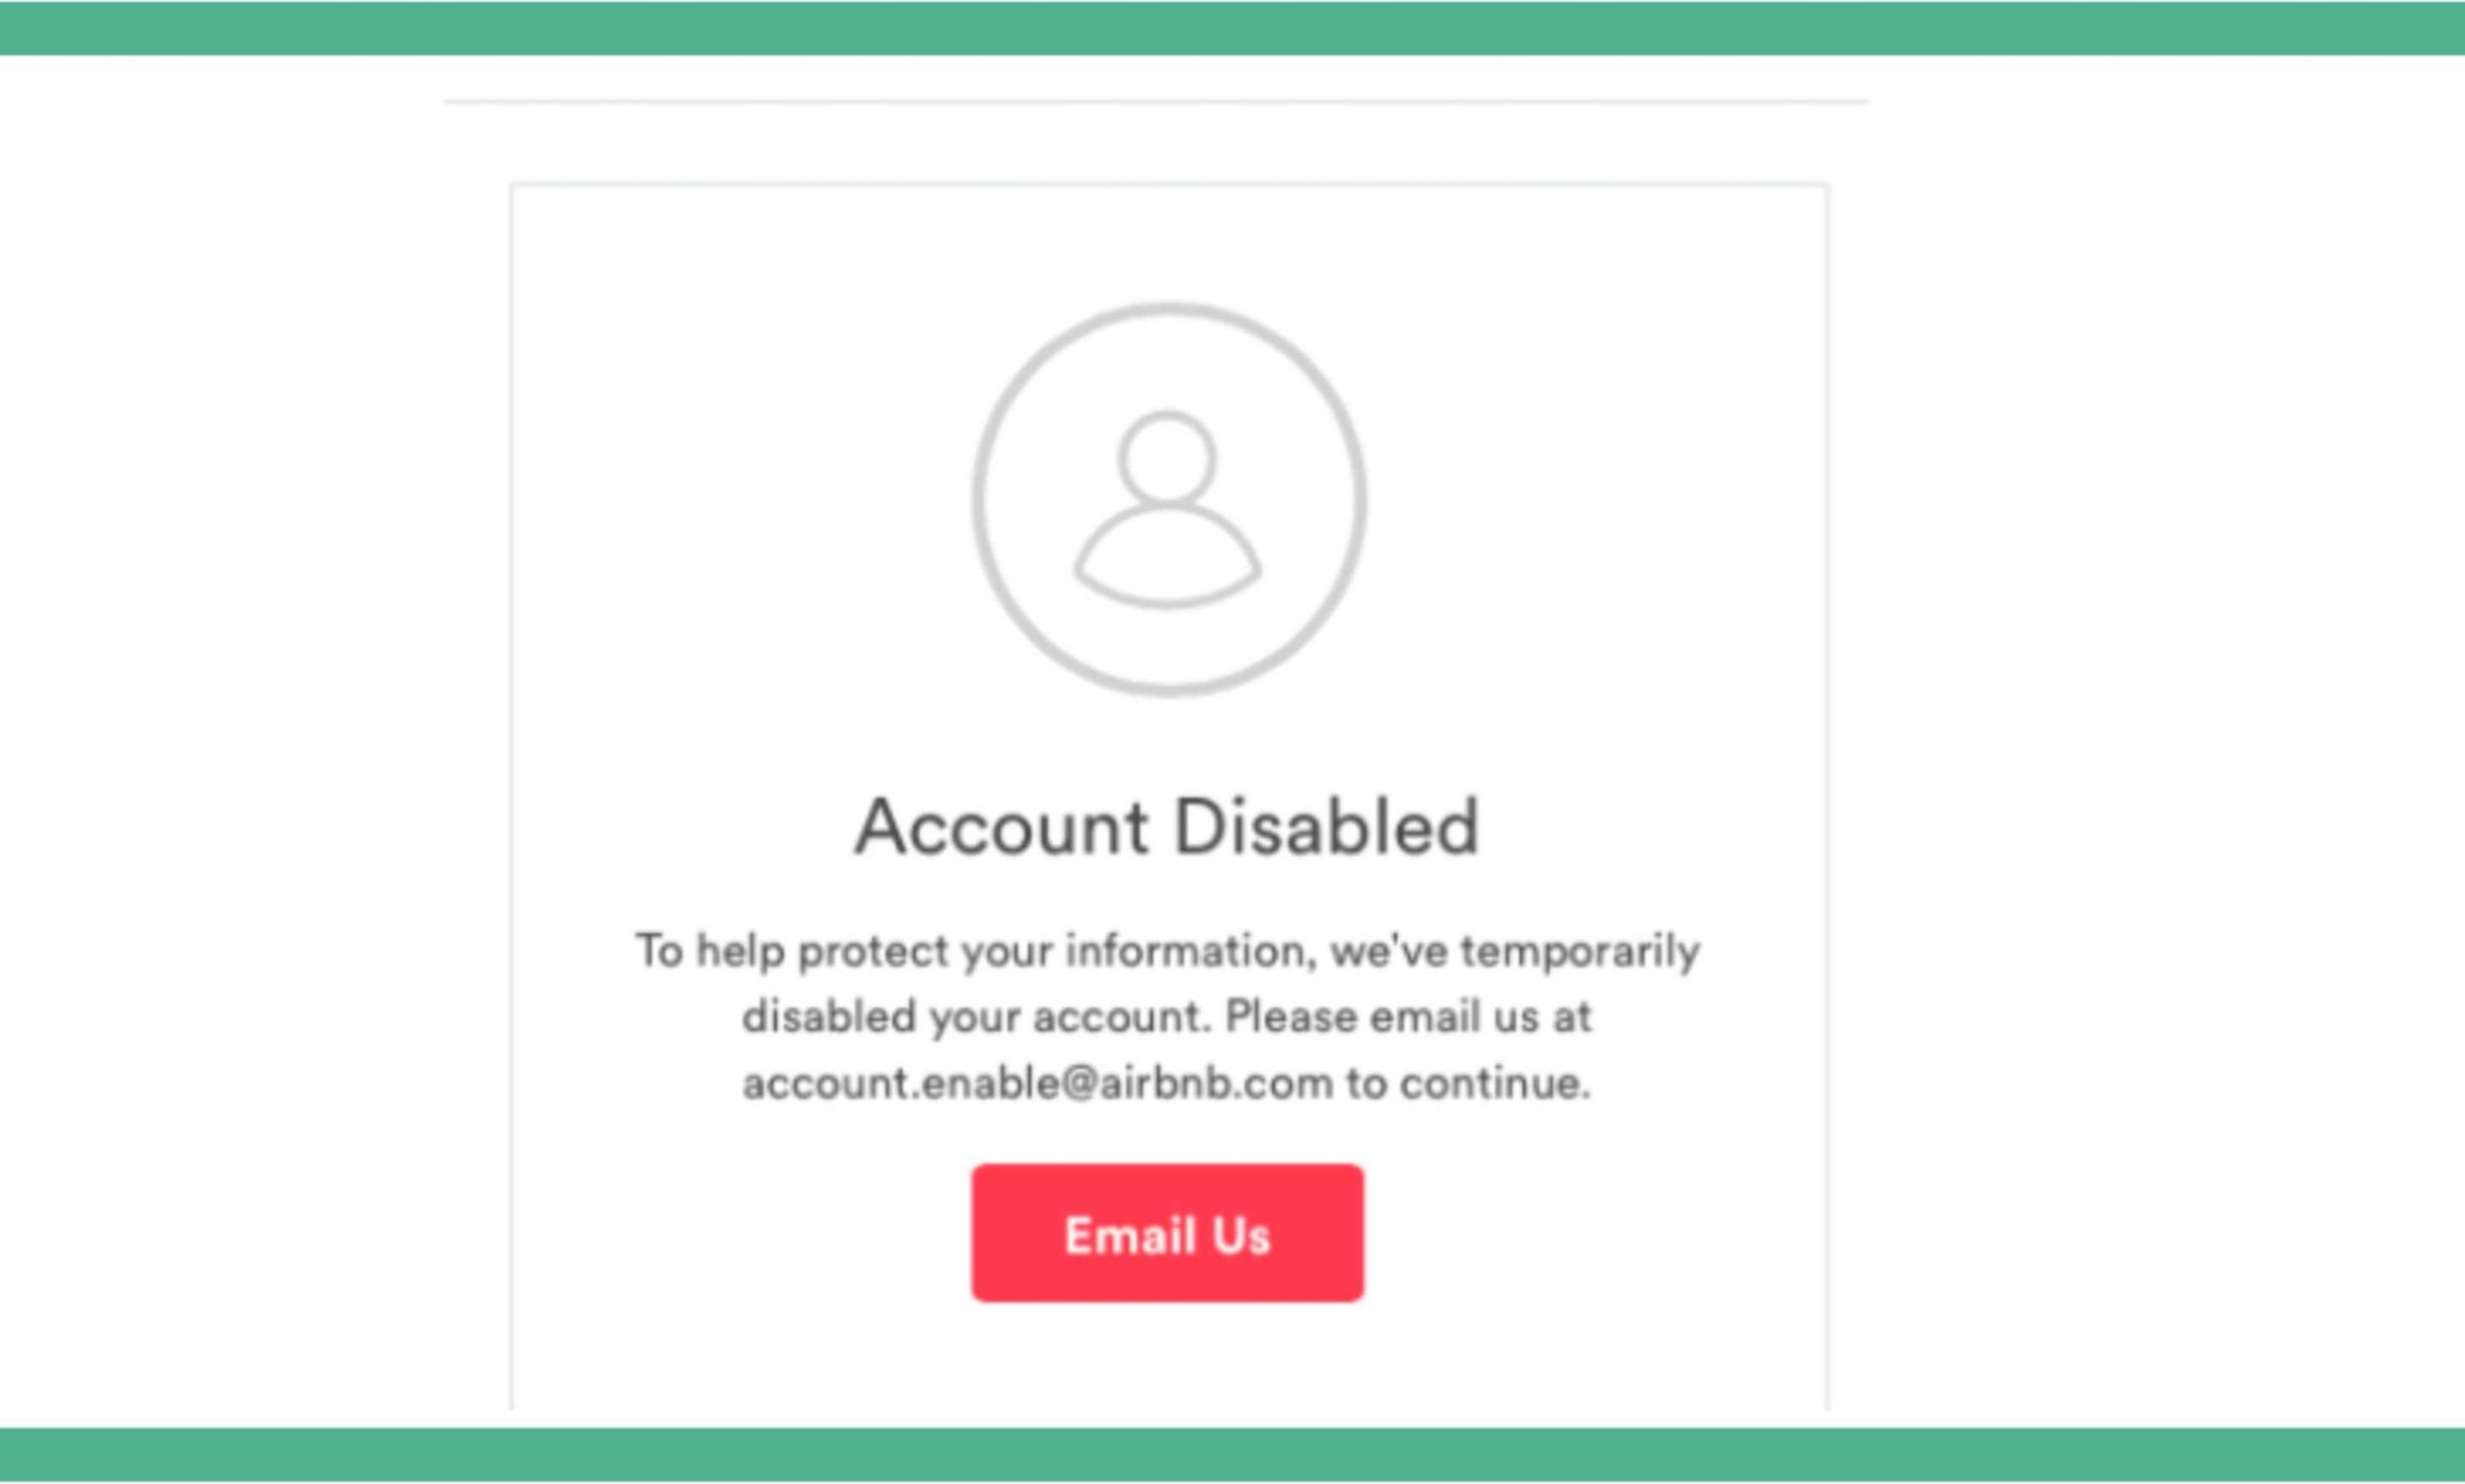The height and width of the screenshot is (1484, 2465).
Task: Click the to continue text after email
Action: [x=1468, y=1084]
